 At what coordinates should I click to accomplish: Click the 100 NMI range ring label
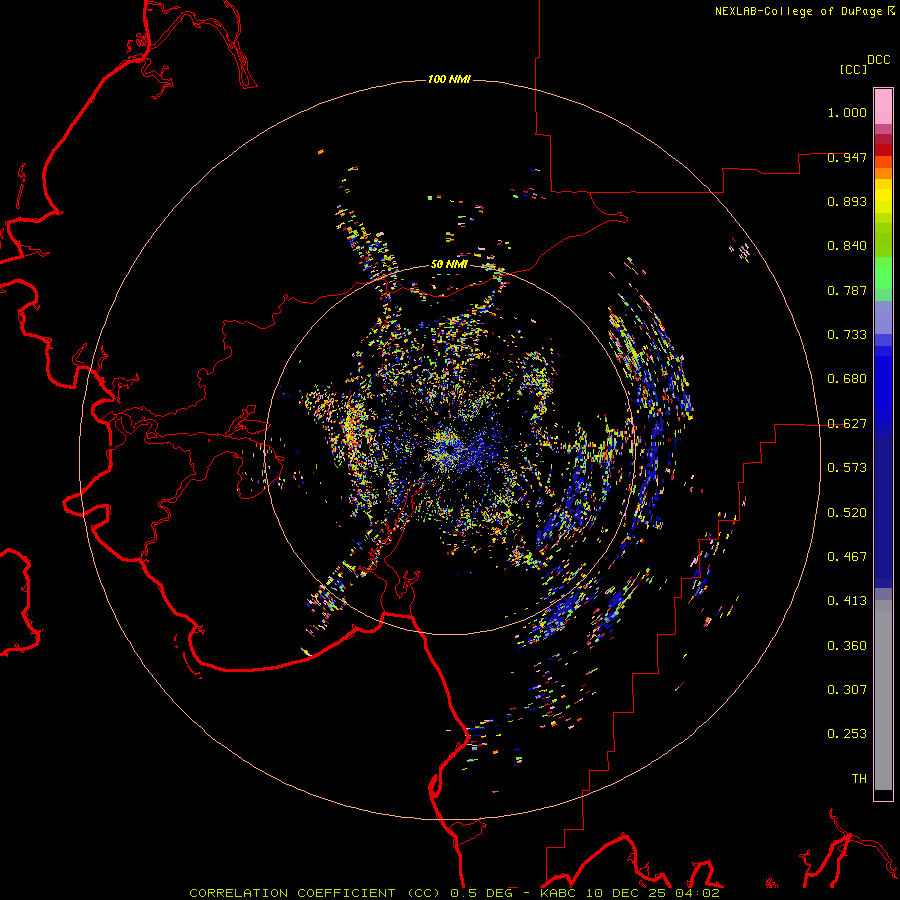coord(449,79)
